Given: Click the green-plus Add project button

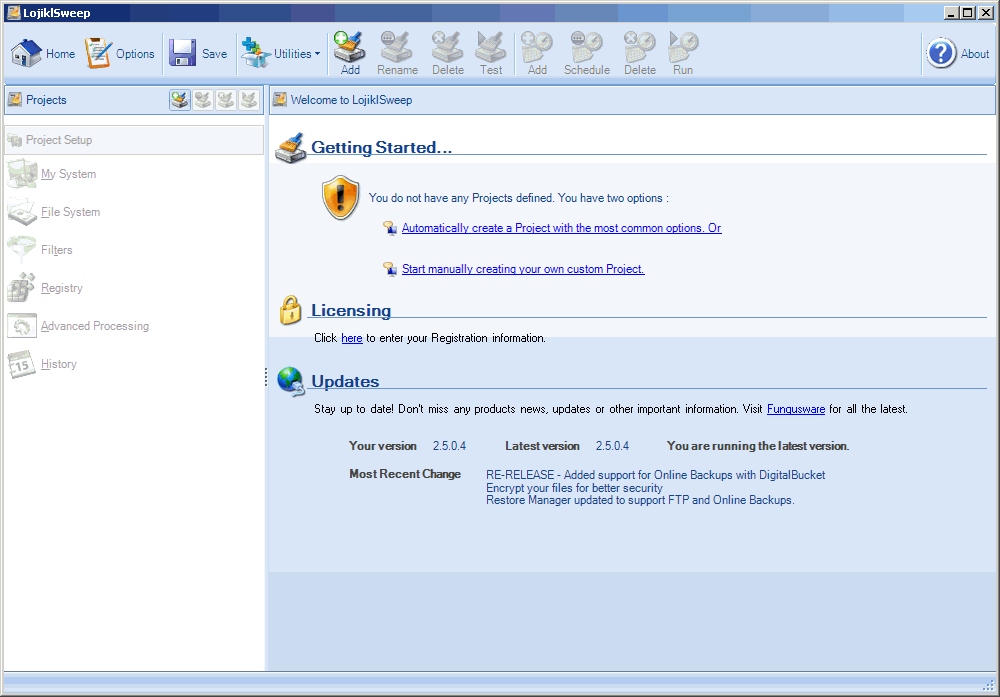Looking at the screenshot, I should coord(350,53).
